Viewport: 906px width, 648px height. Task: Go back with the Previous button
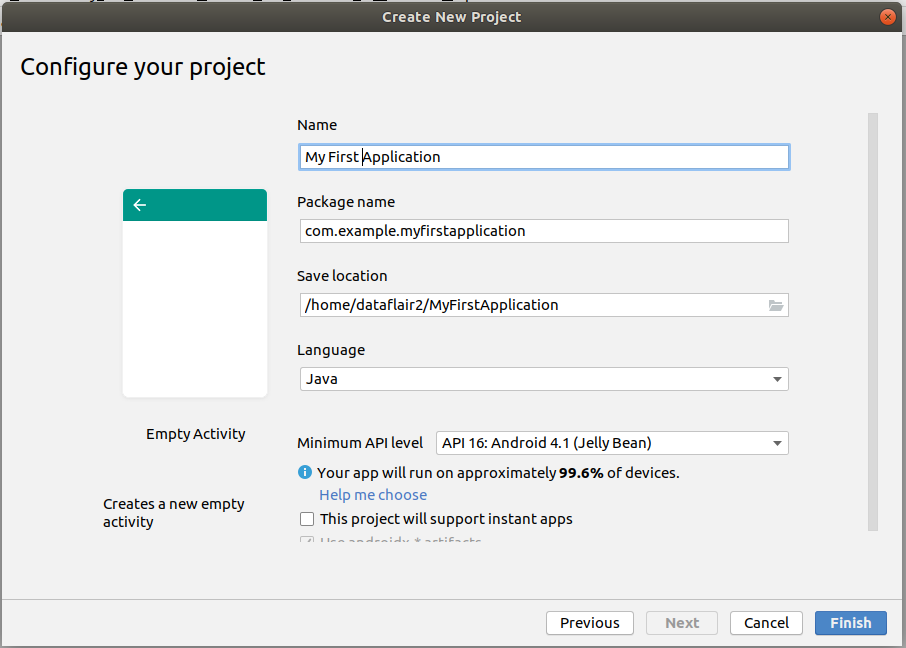[x=589, y=623]
